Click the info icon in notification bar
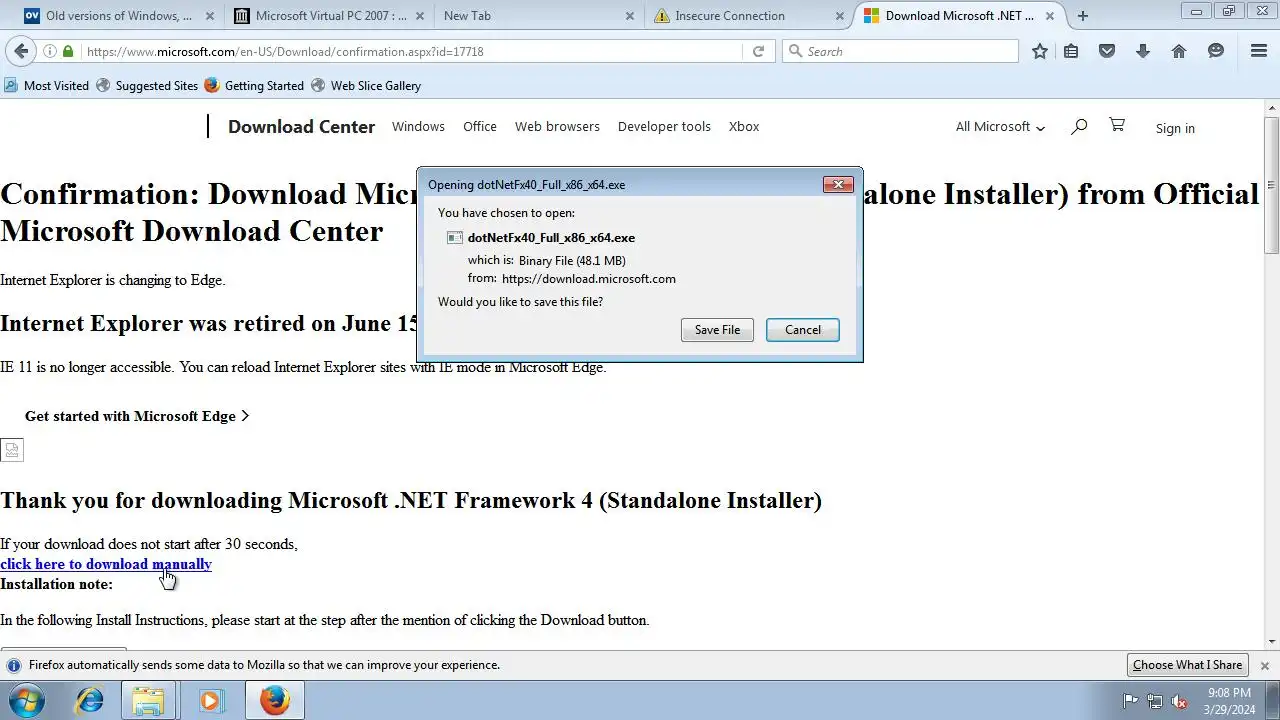The width and height of the screenshot is (1280, 720). point(13,665)
